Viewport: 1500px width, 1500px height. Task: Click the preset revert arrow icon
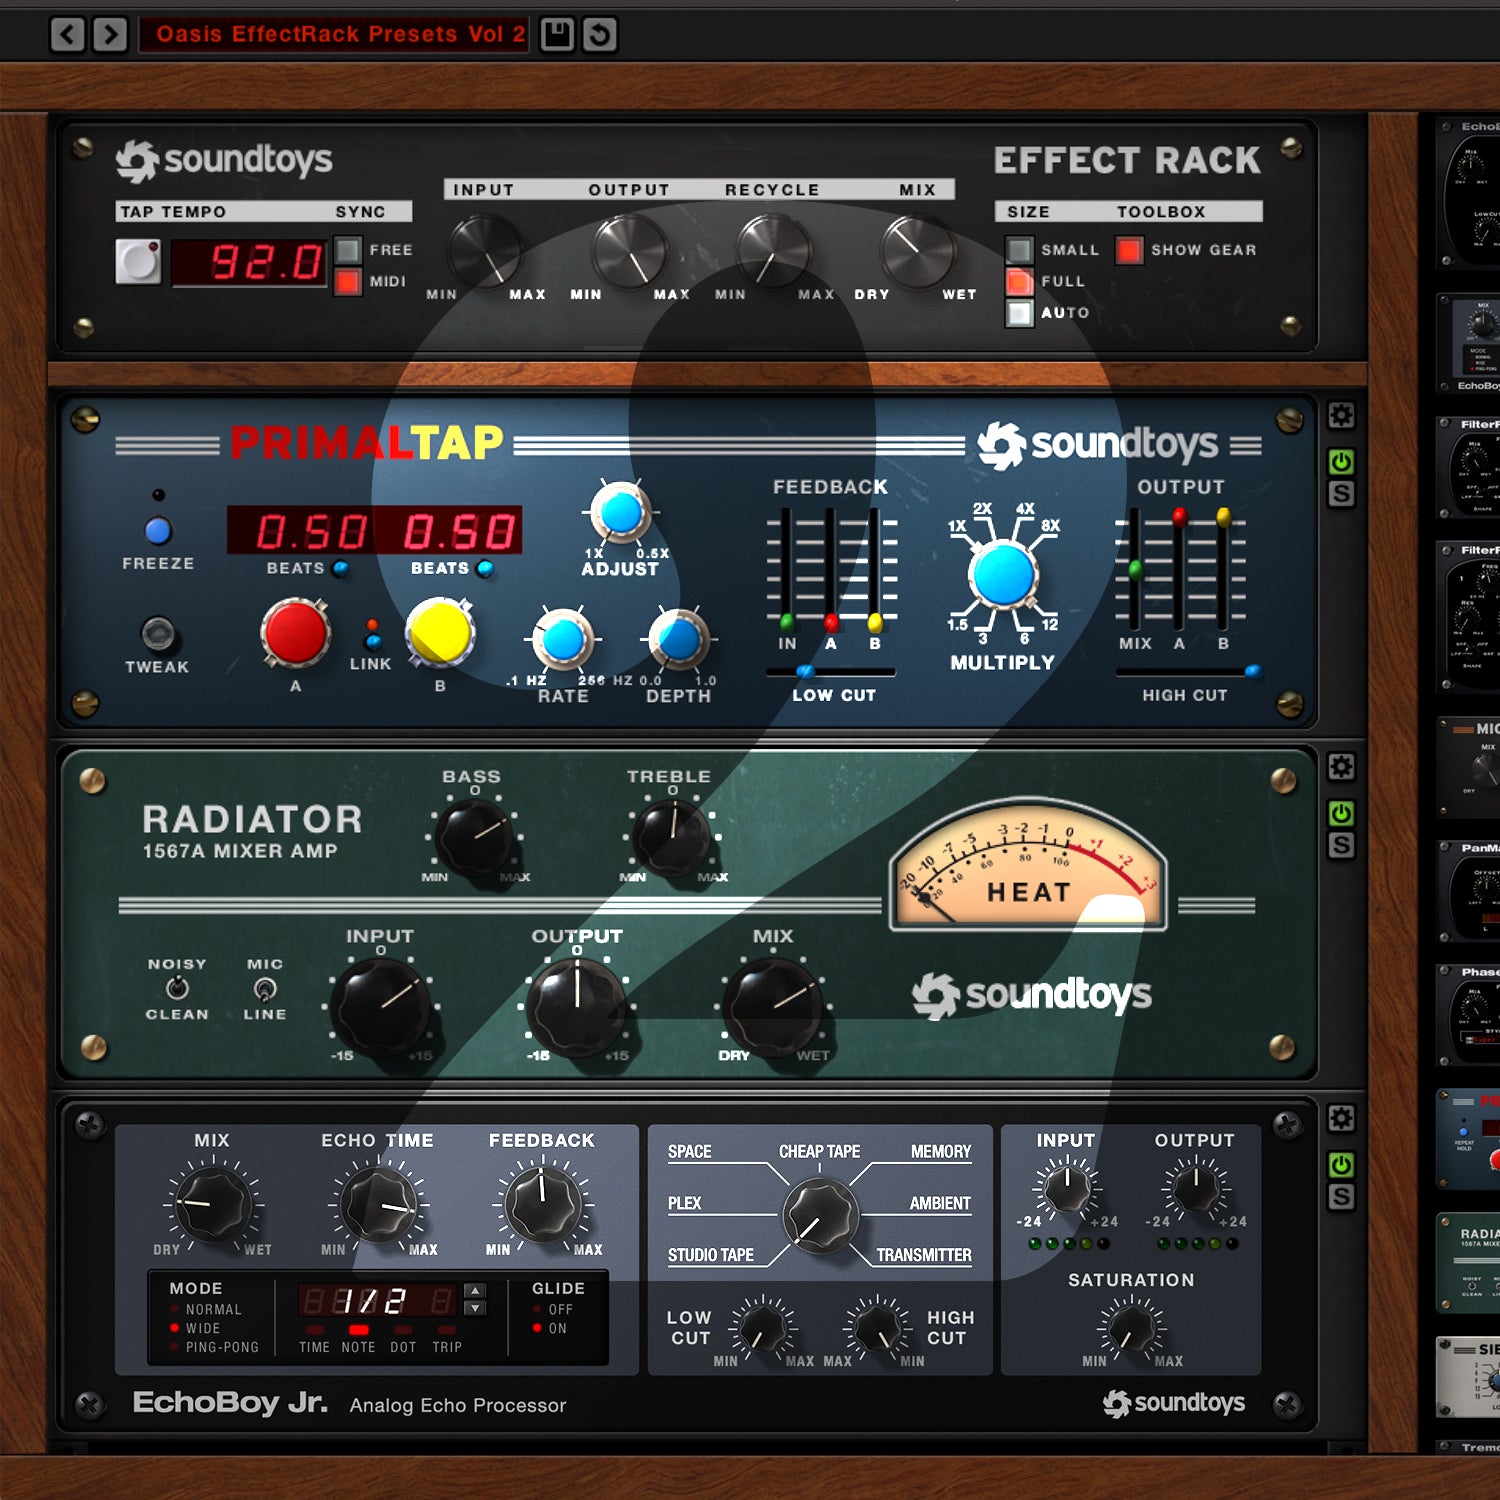point(597,33)
